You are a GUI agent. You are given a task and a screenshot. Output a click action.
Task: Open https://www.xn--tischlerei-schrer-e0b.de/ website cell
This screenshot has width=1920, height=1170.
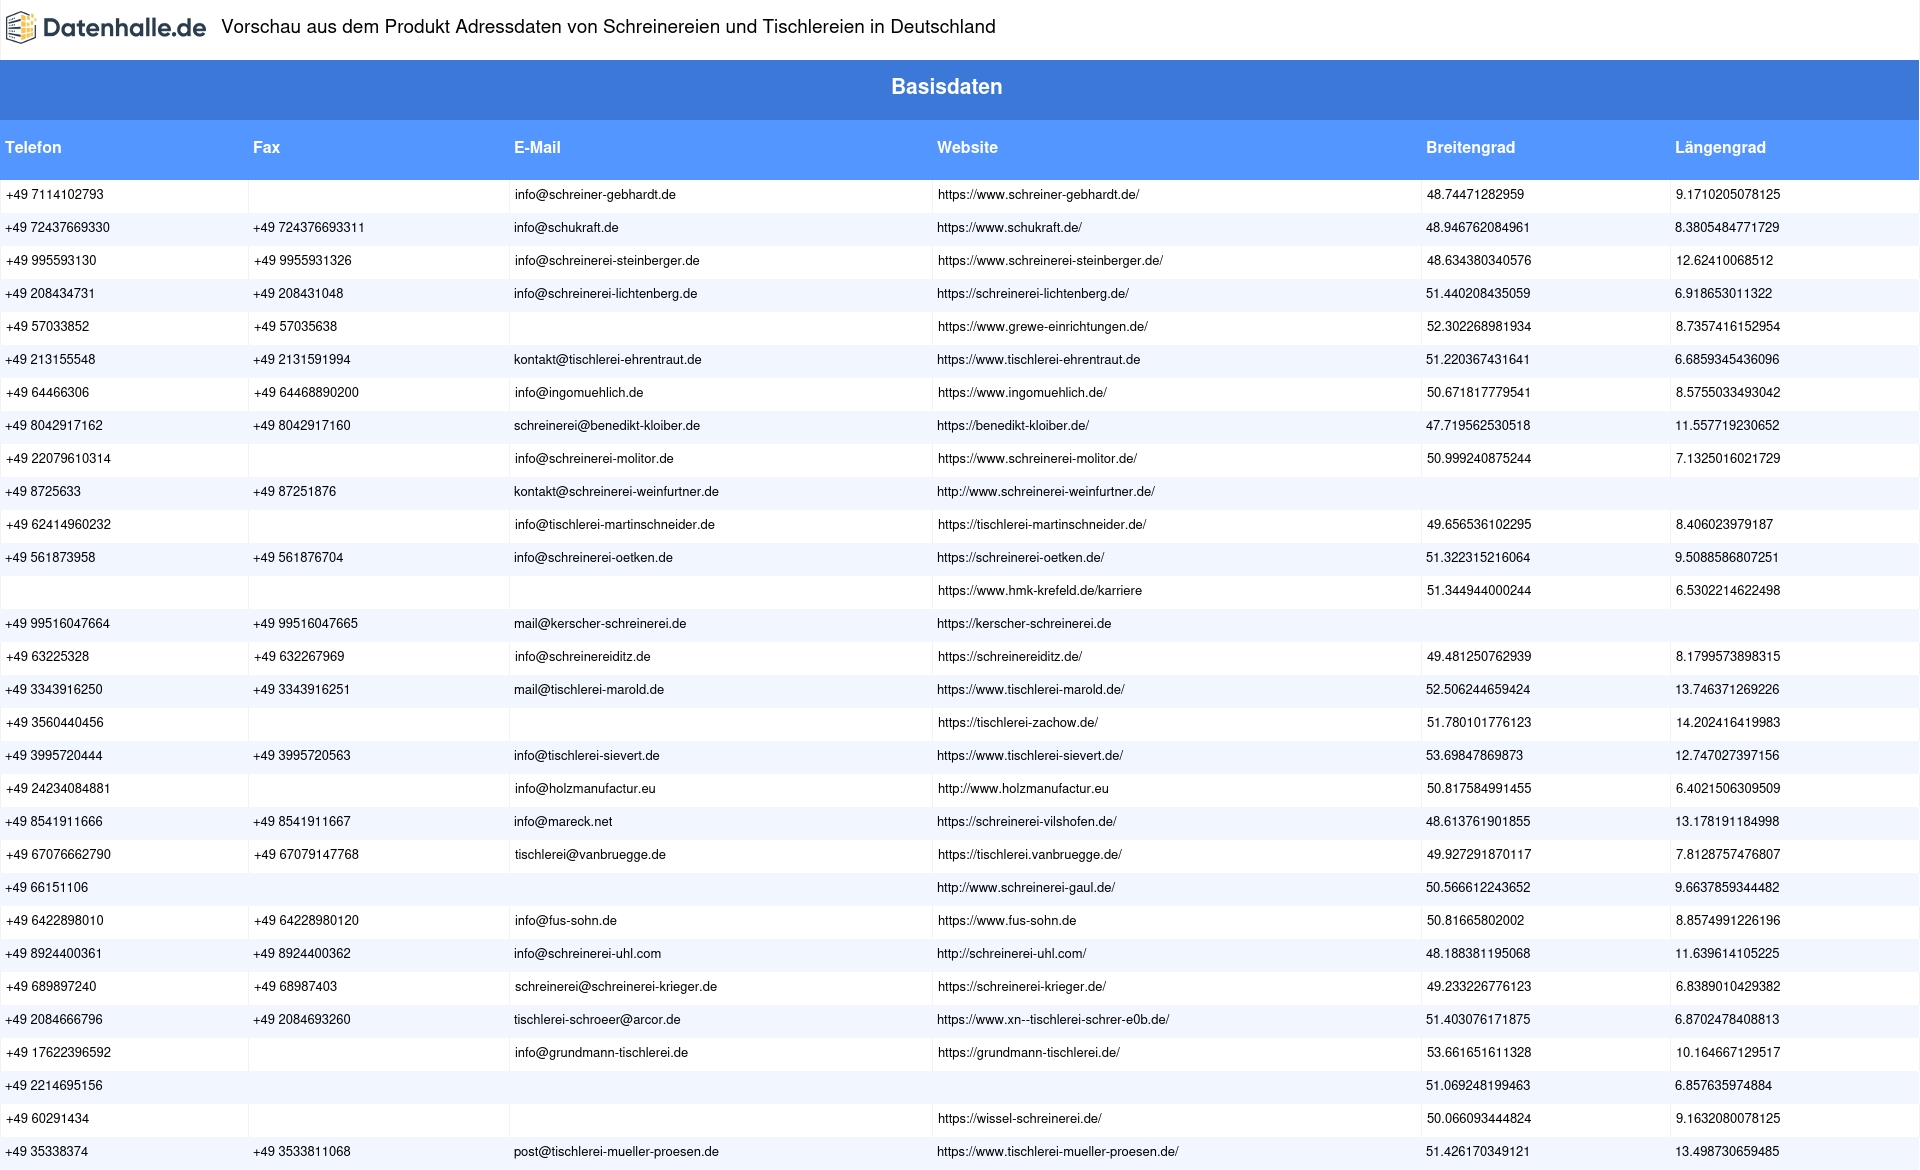pyautogui.click(x=1053, y=1020)
